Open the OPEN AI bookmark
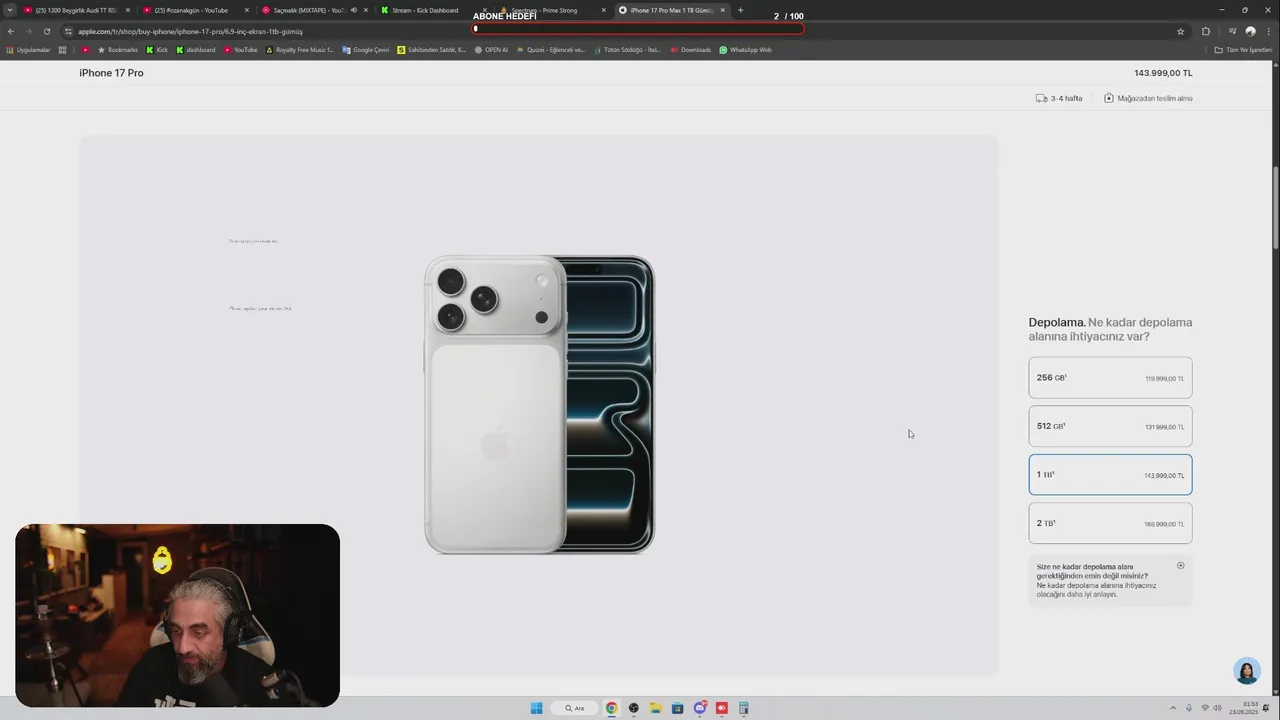Screen dimensions: 1280x720 [491, 50]
